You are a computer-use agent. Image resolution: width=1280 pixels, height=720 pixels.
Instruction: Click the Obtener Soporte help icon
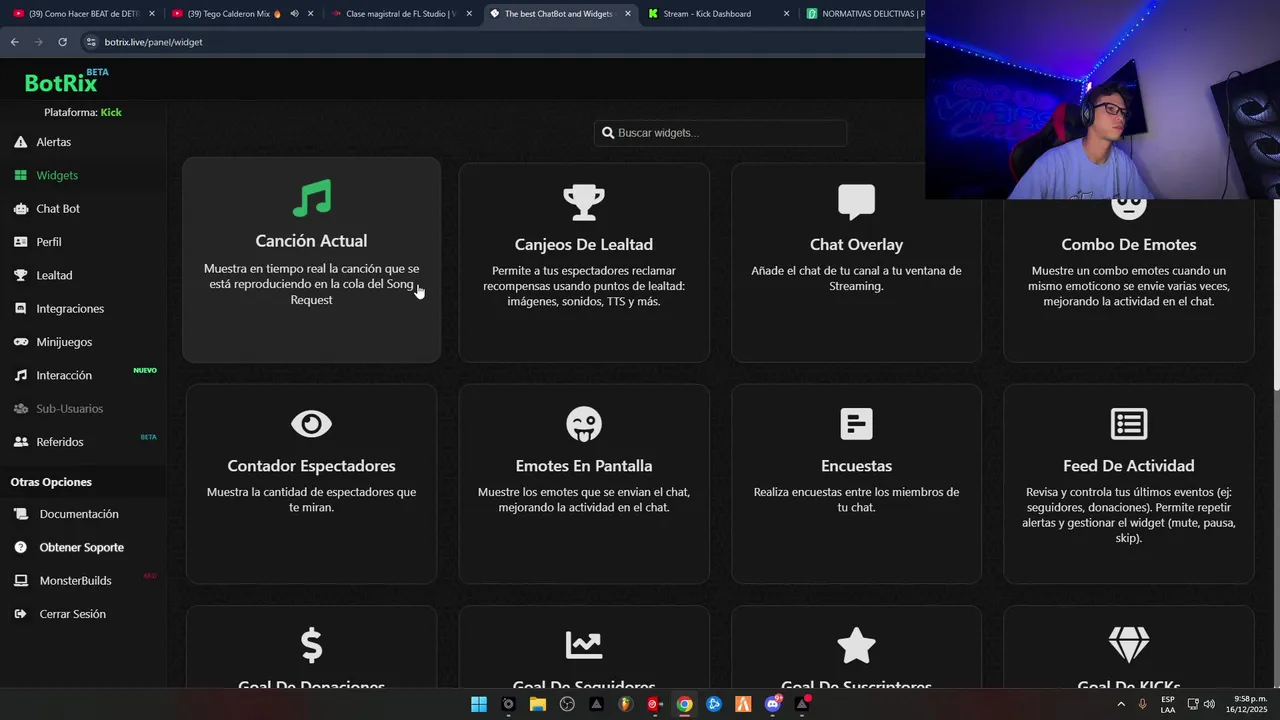coord(21,547)
